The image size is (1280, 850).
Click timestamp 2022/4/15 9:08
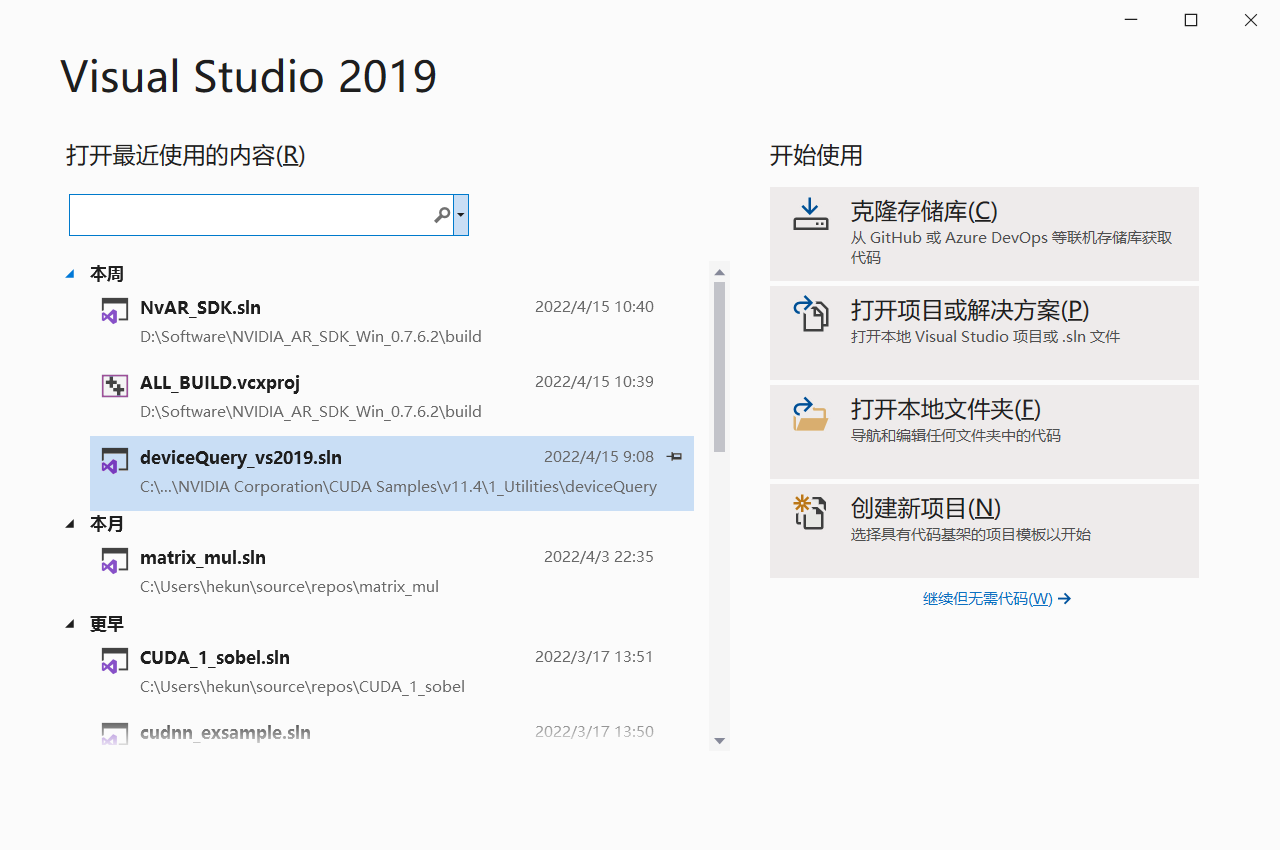pyautogui.click(x=599, y=457)
